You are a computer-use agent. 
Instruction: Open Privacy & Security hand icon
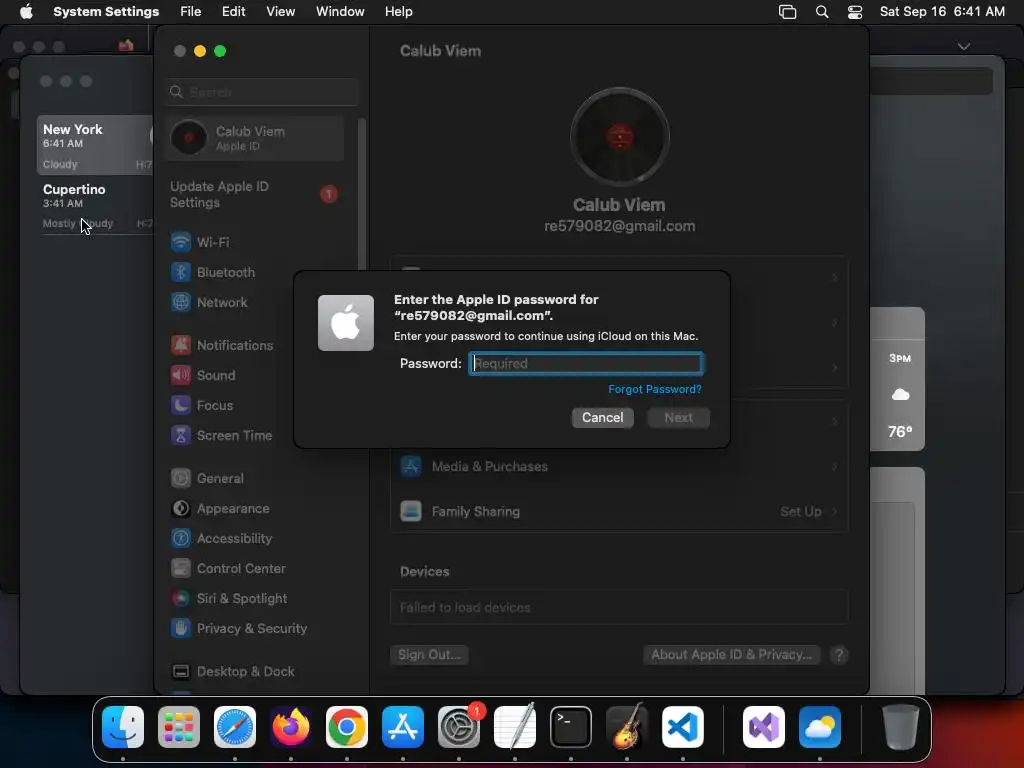point(181,628)
